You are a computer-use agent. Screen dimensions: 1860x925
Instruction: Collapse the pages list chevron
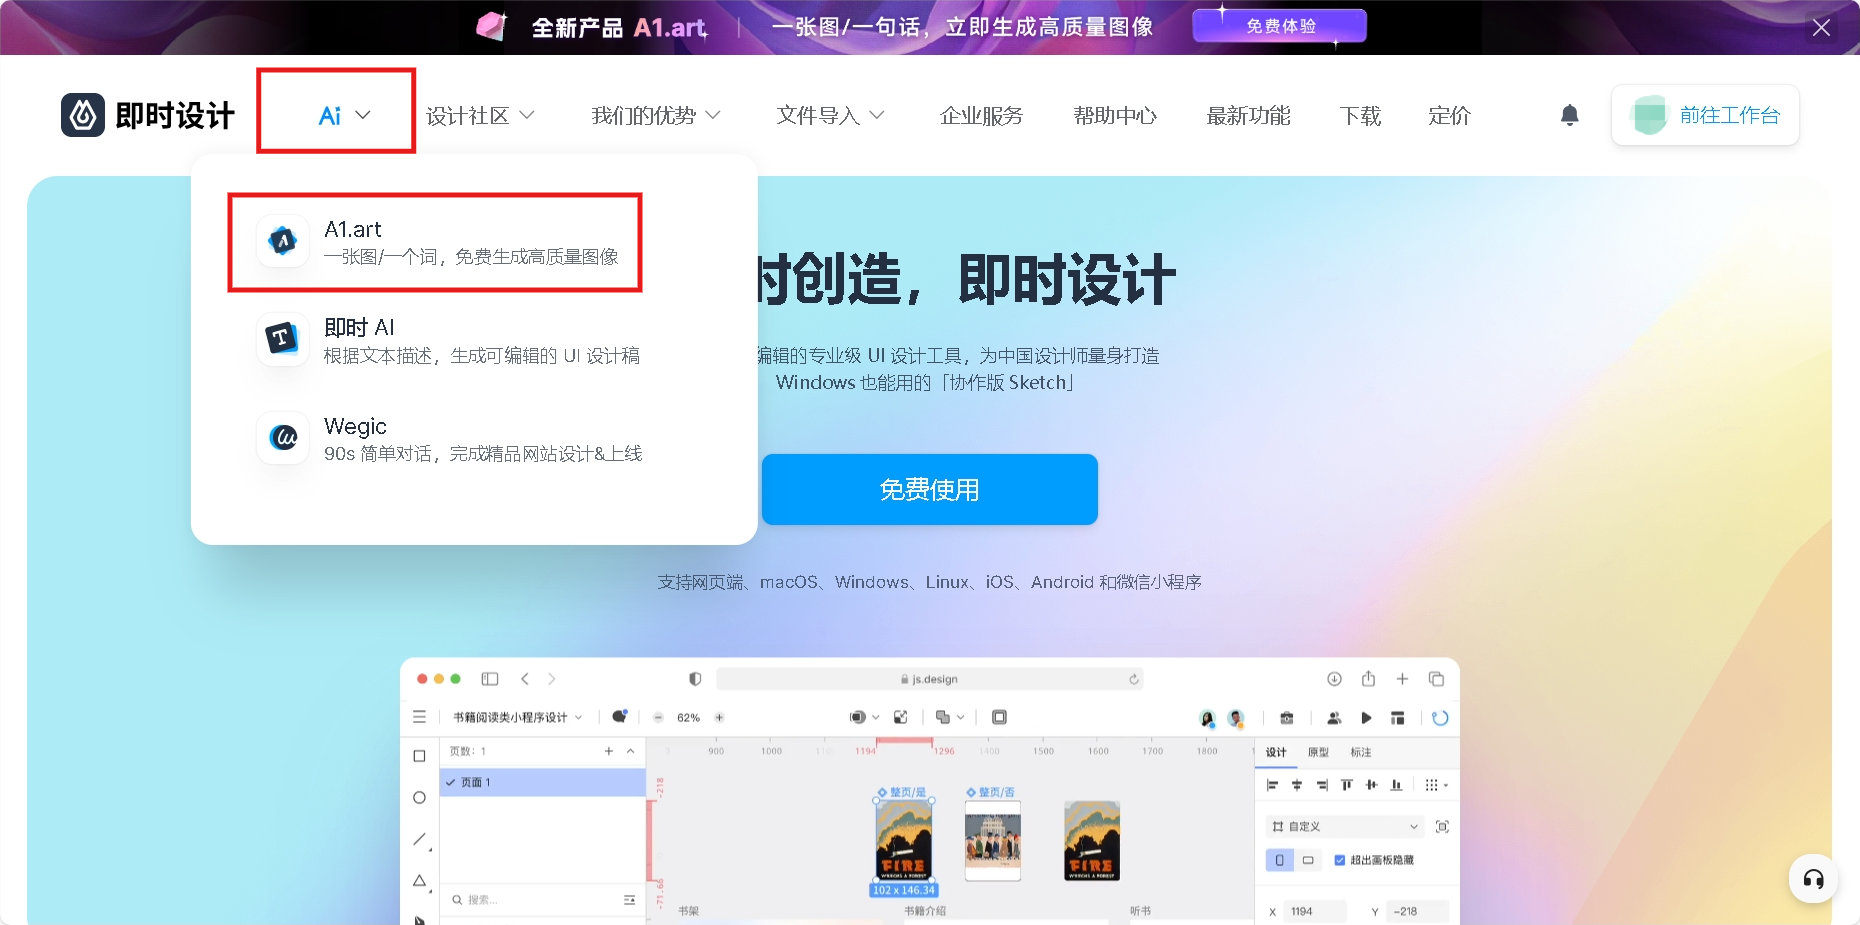[x=630, y=751]
